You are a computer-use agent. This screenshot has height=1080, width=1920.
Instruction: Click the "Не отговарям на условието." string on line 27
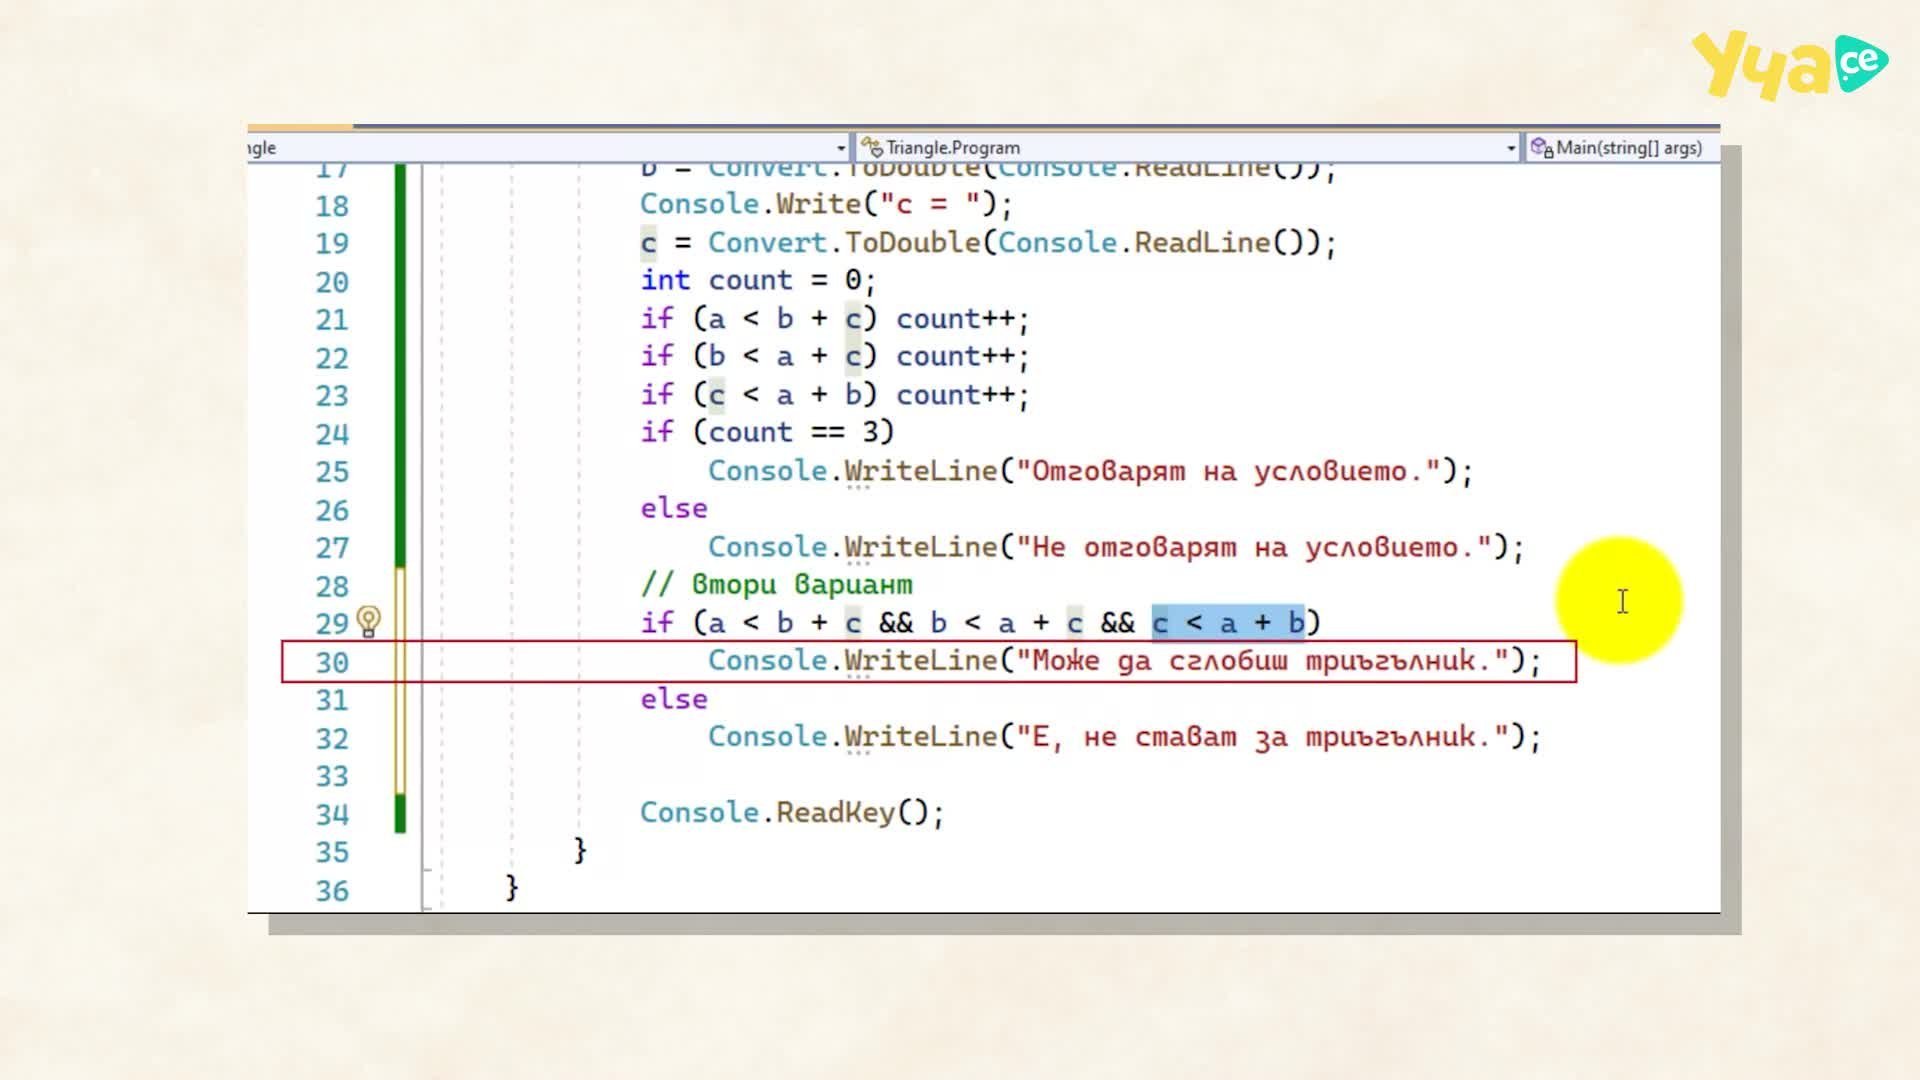(x=1254, y=546)
